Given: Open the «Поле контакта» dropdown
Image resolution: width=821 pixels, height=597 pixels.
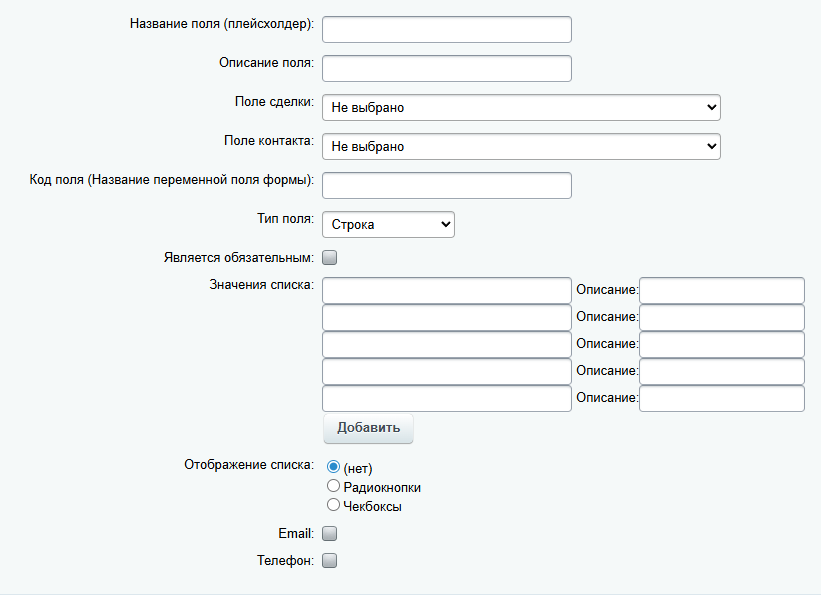Looking at the screenshot, I should 520,146.
